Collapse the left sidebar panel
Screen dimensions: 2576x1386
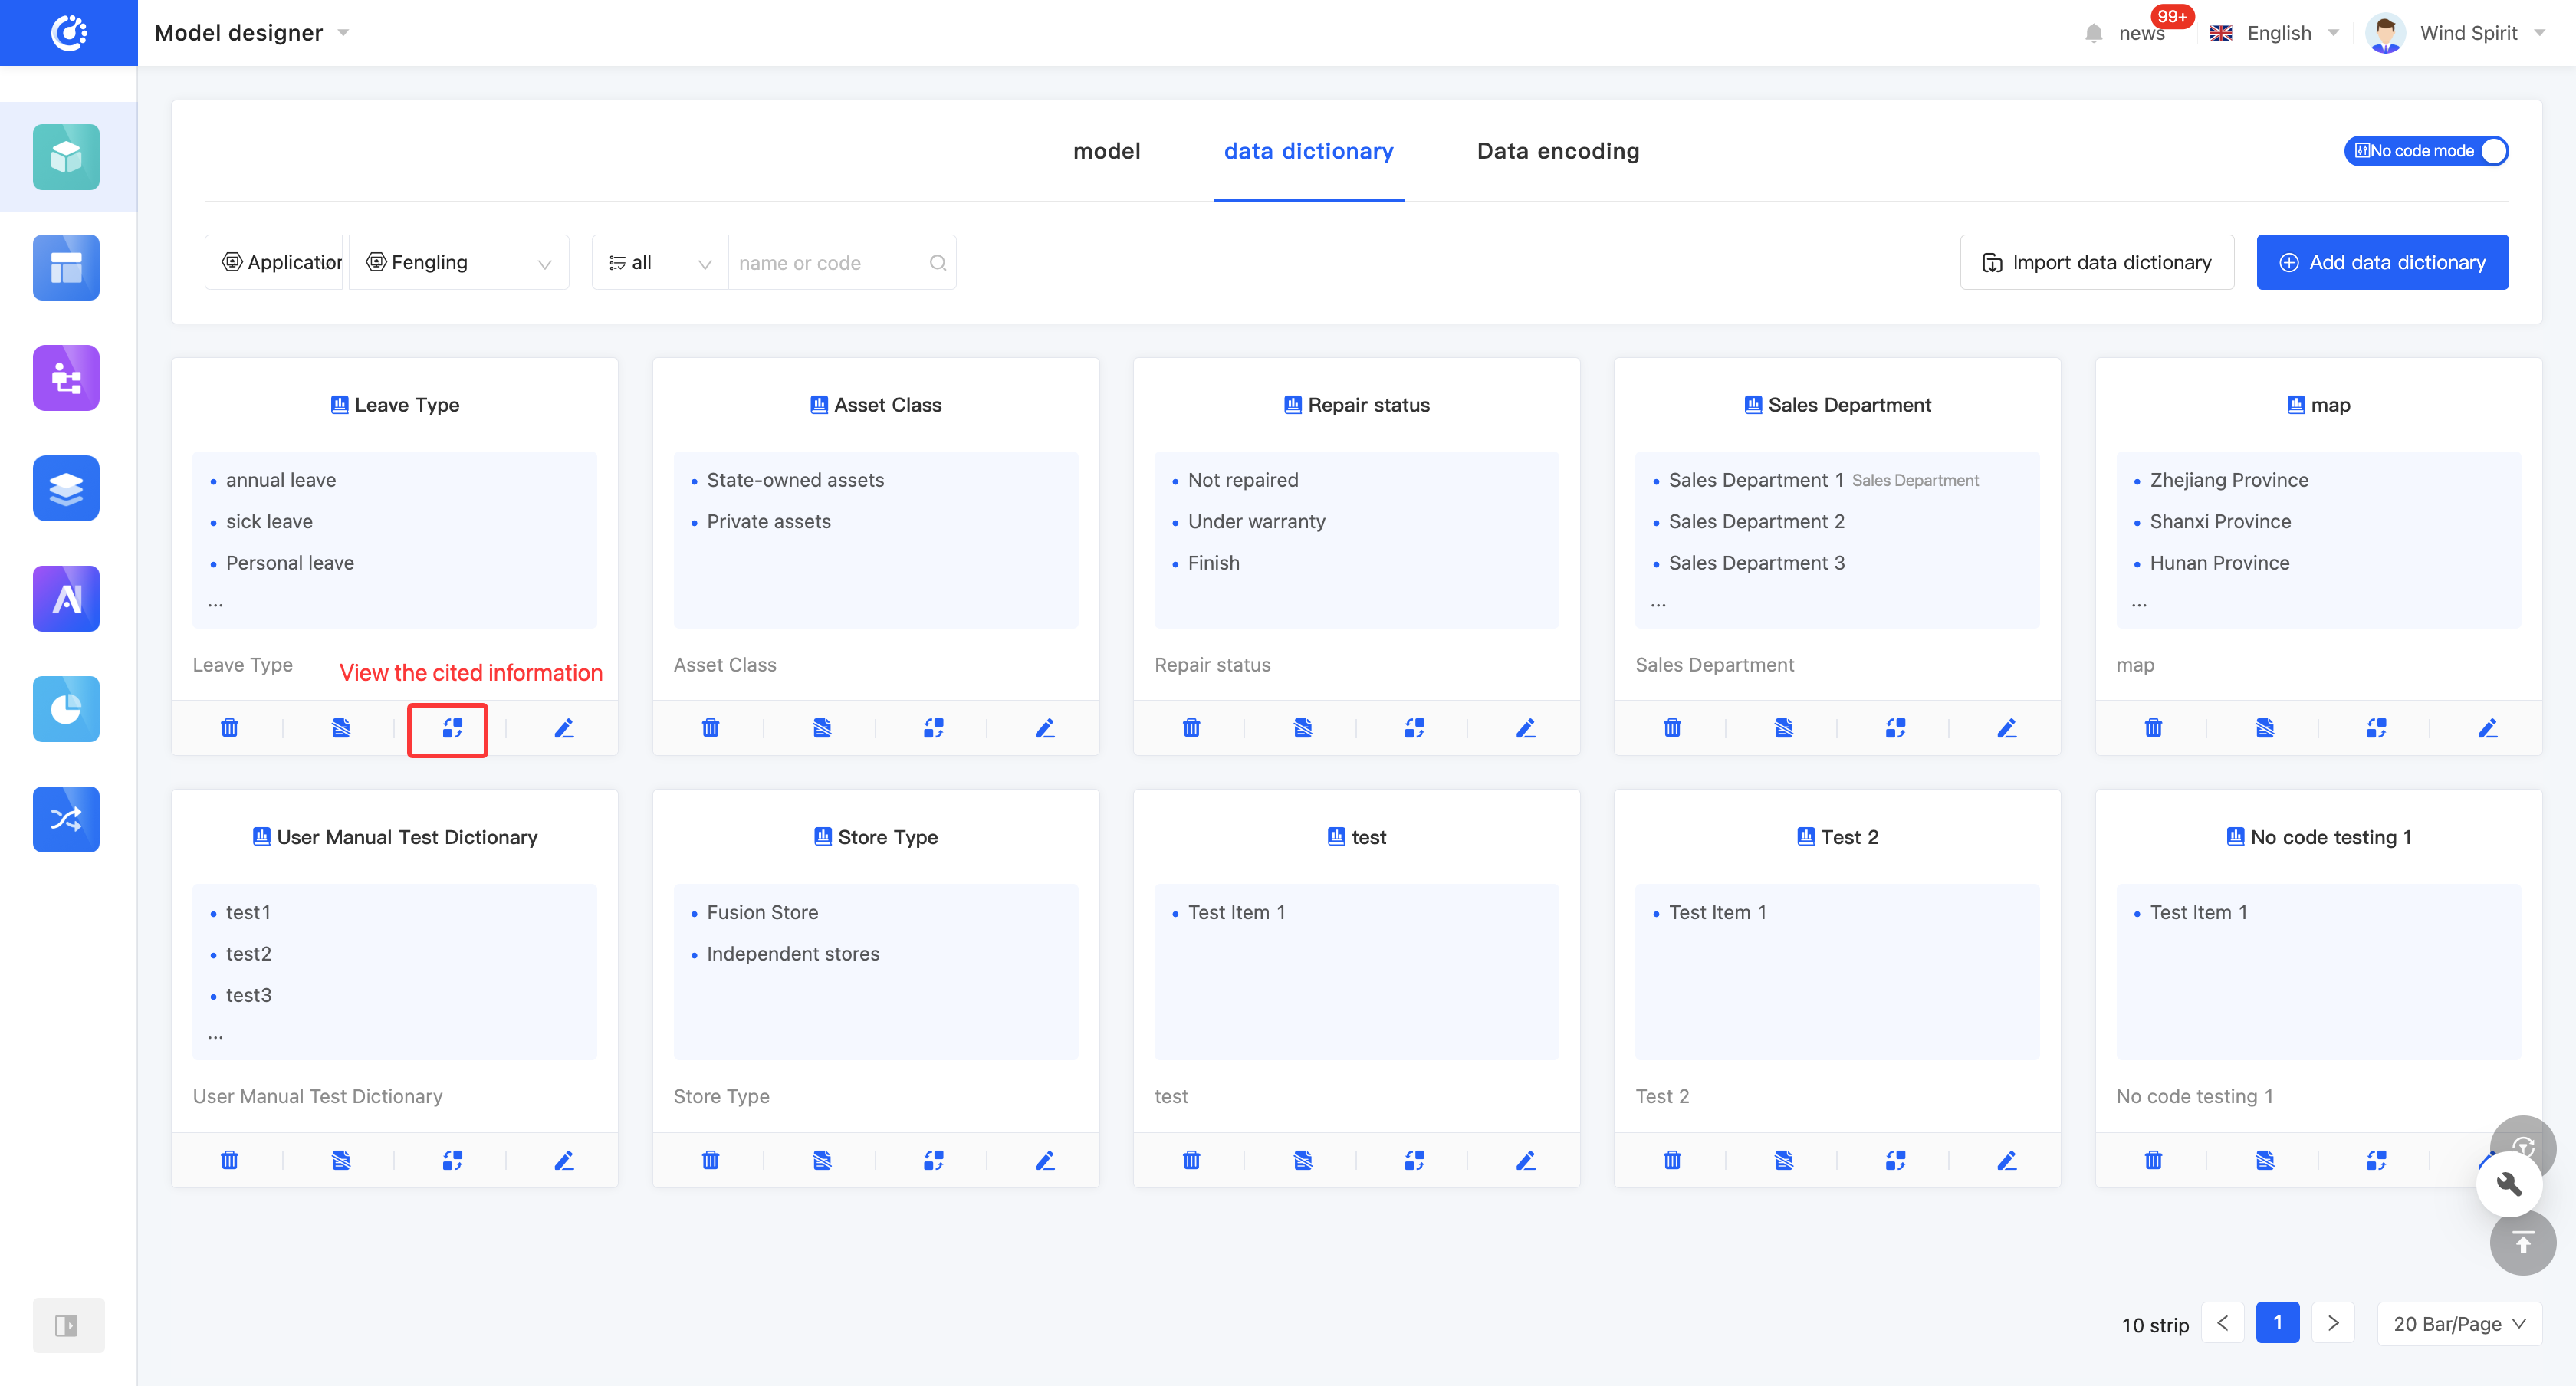[x=67, y=1325]
